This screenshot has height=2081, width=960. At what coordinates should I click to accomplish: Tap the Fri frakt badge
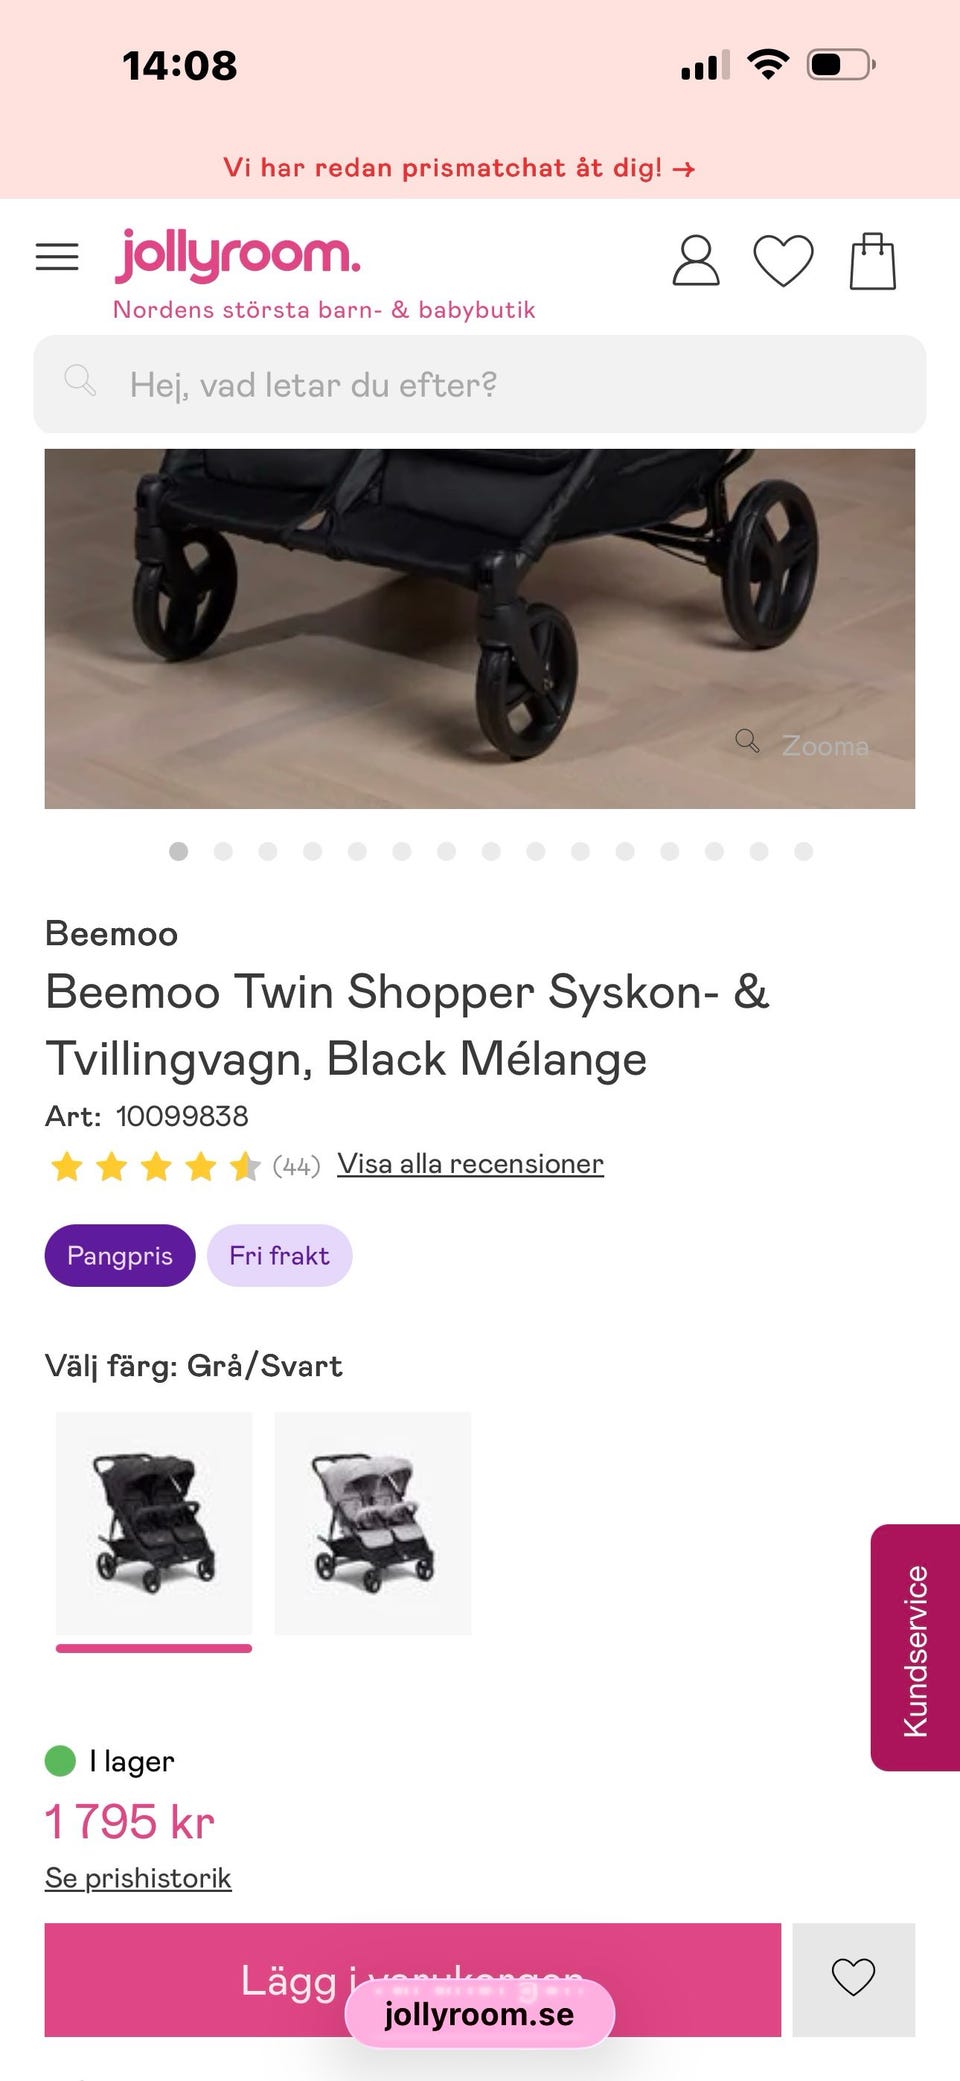click(279, 1255)
